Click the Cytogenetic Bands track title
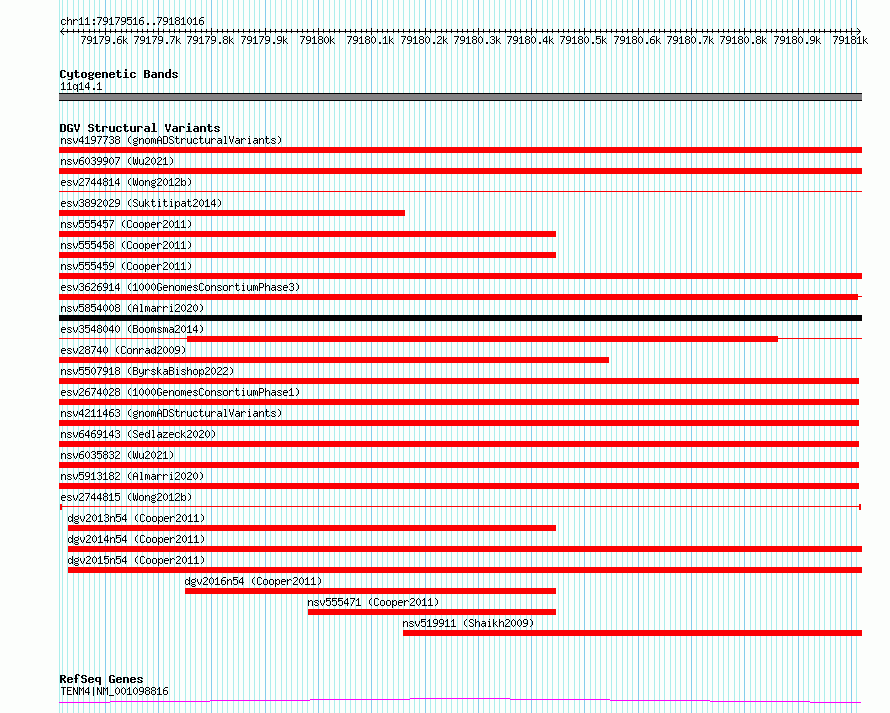Screen dimensions: 890x713 119,74
